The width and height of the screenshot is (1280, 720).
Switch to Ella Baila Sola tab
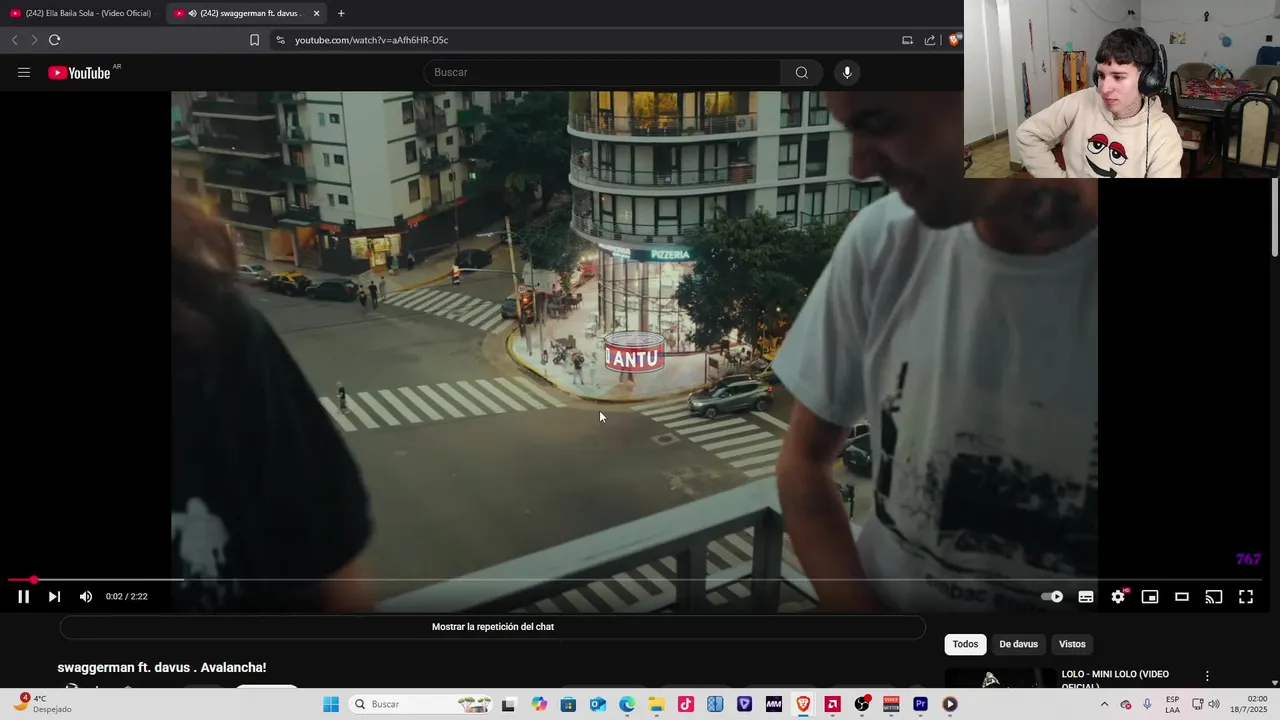click(x=82, y=13)
